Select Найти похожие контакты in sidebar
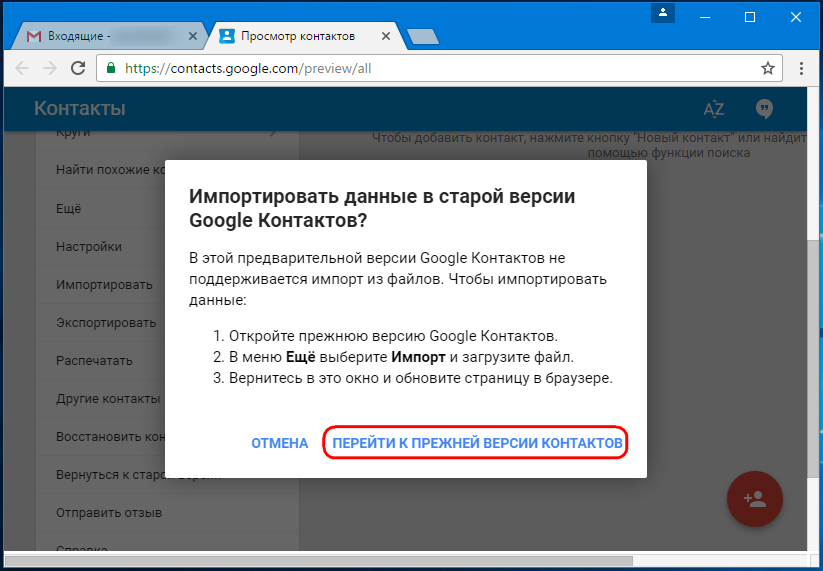823x571 pixels. coord(110,170)
